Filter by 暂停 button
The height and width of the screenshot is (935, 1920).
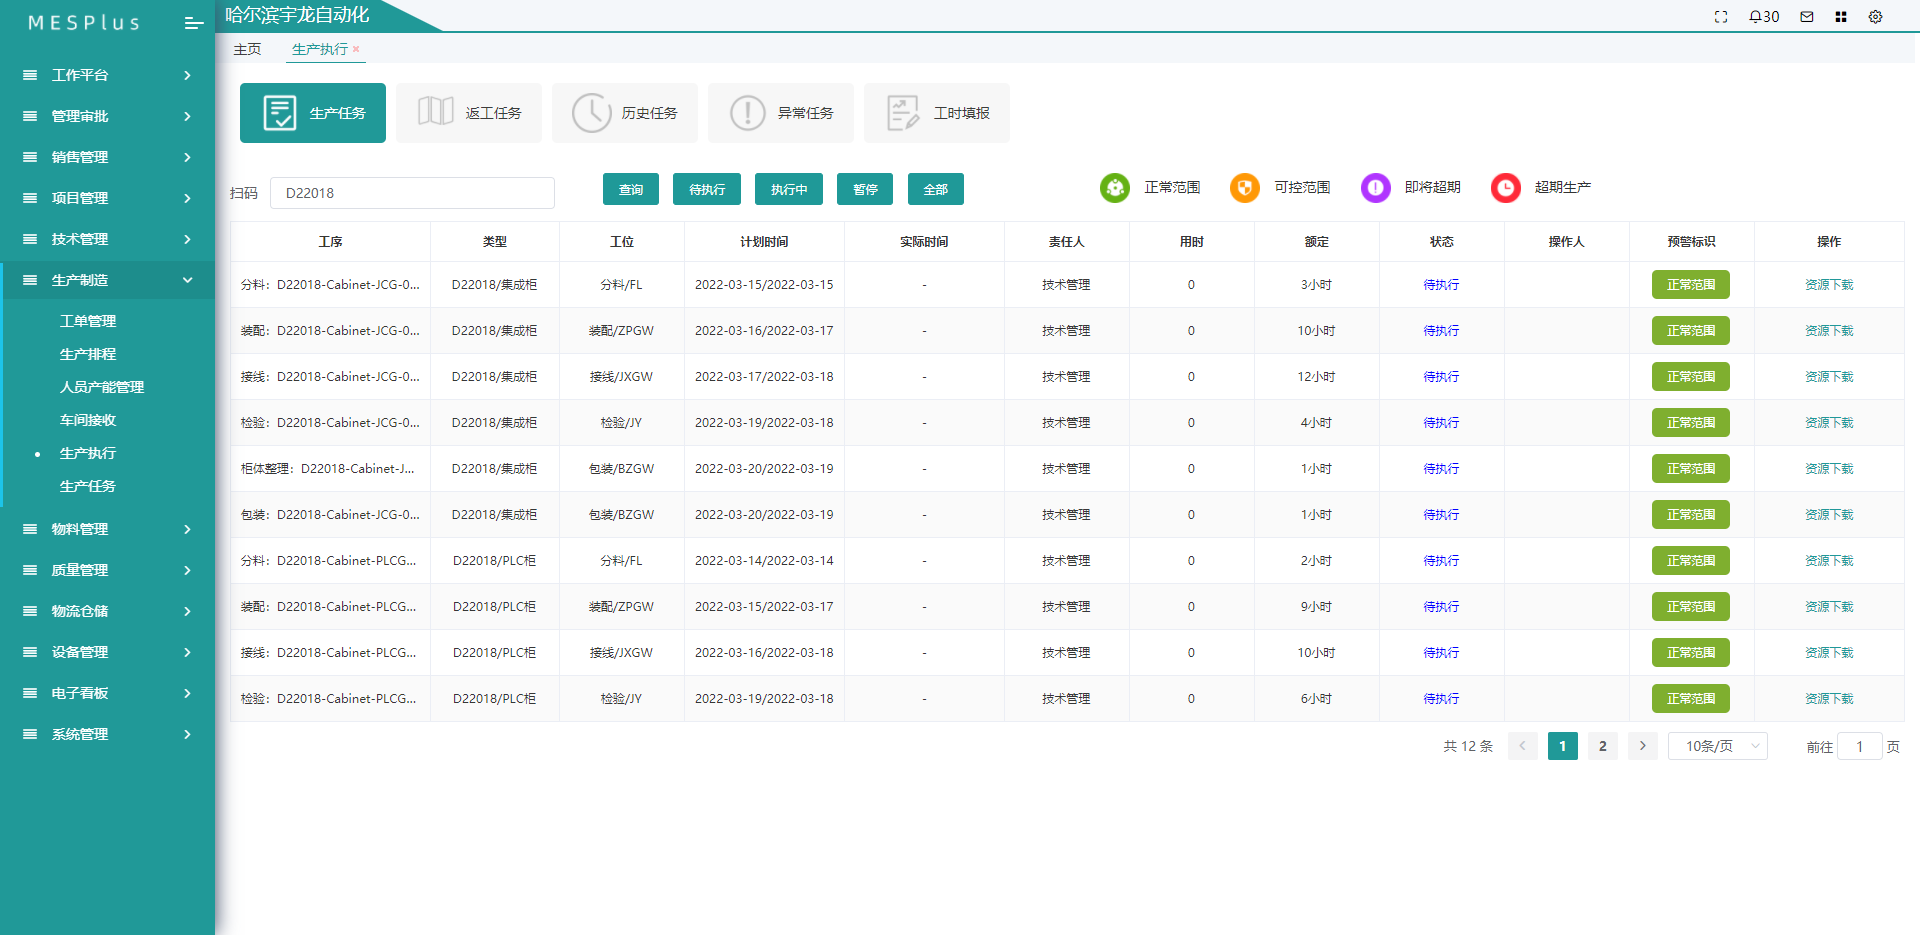click(865, 189)
